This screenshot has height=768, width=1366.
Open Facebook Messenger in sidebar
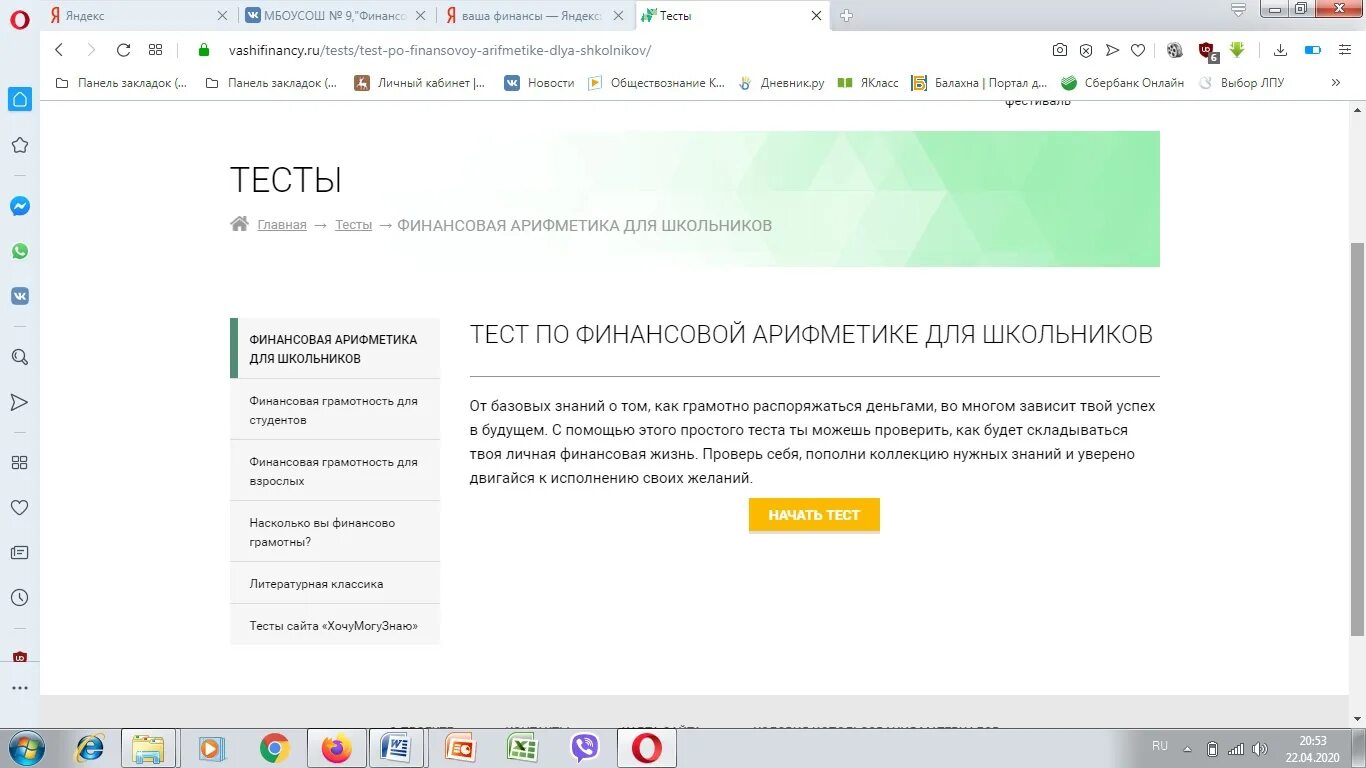coord(19,206)
